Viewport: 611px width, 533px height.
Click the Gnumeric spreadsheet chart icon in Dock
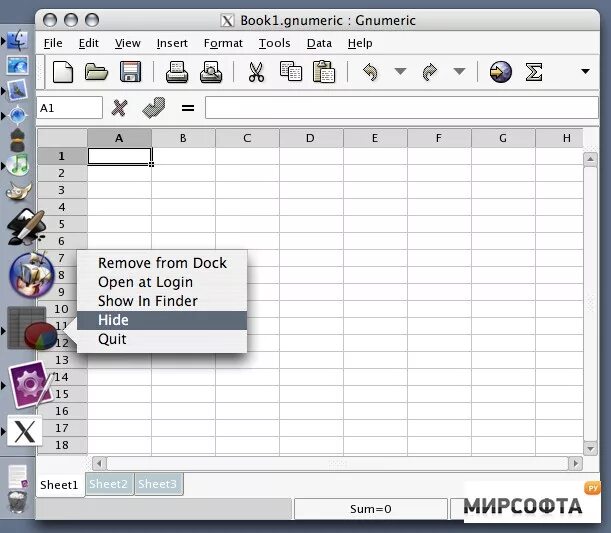(x=31, y=328)
